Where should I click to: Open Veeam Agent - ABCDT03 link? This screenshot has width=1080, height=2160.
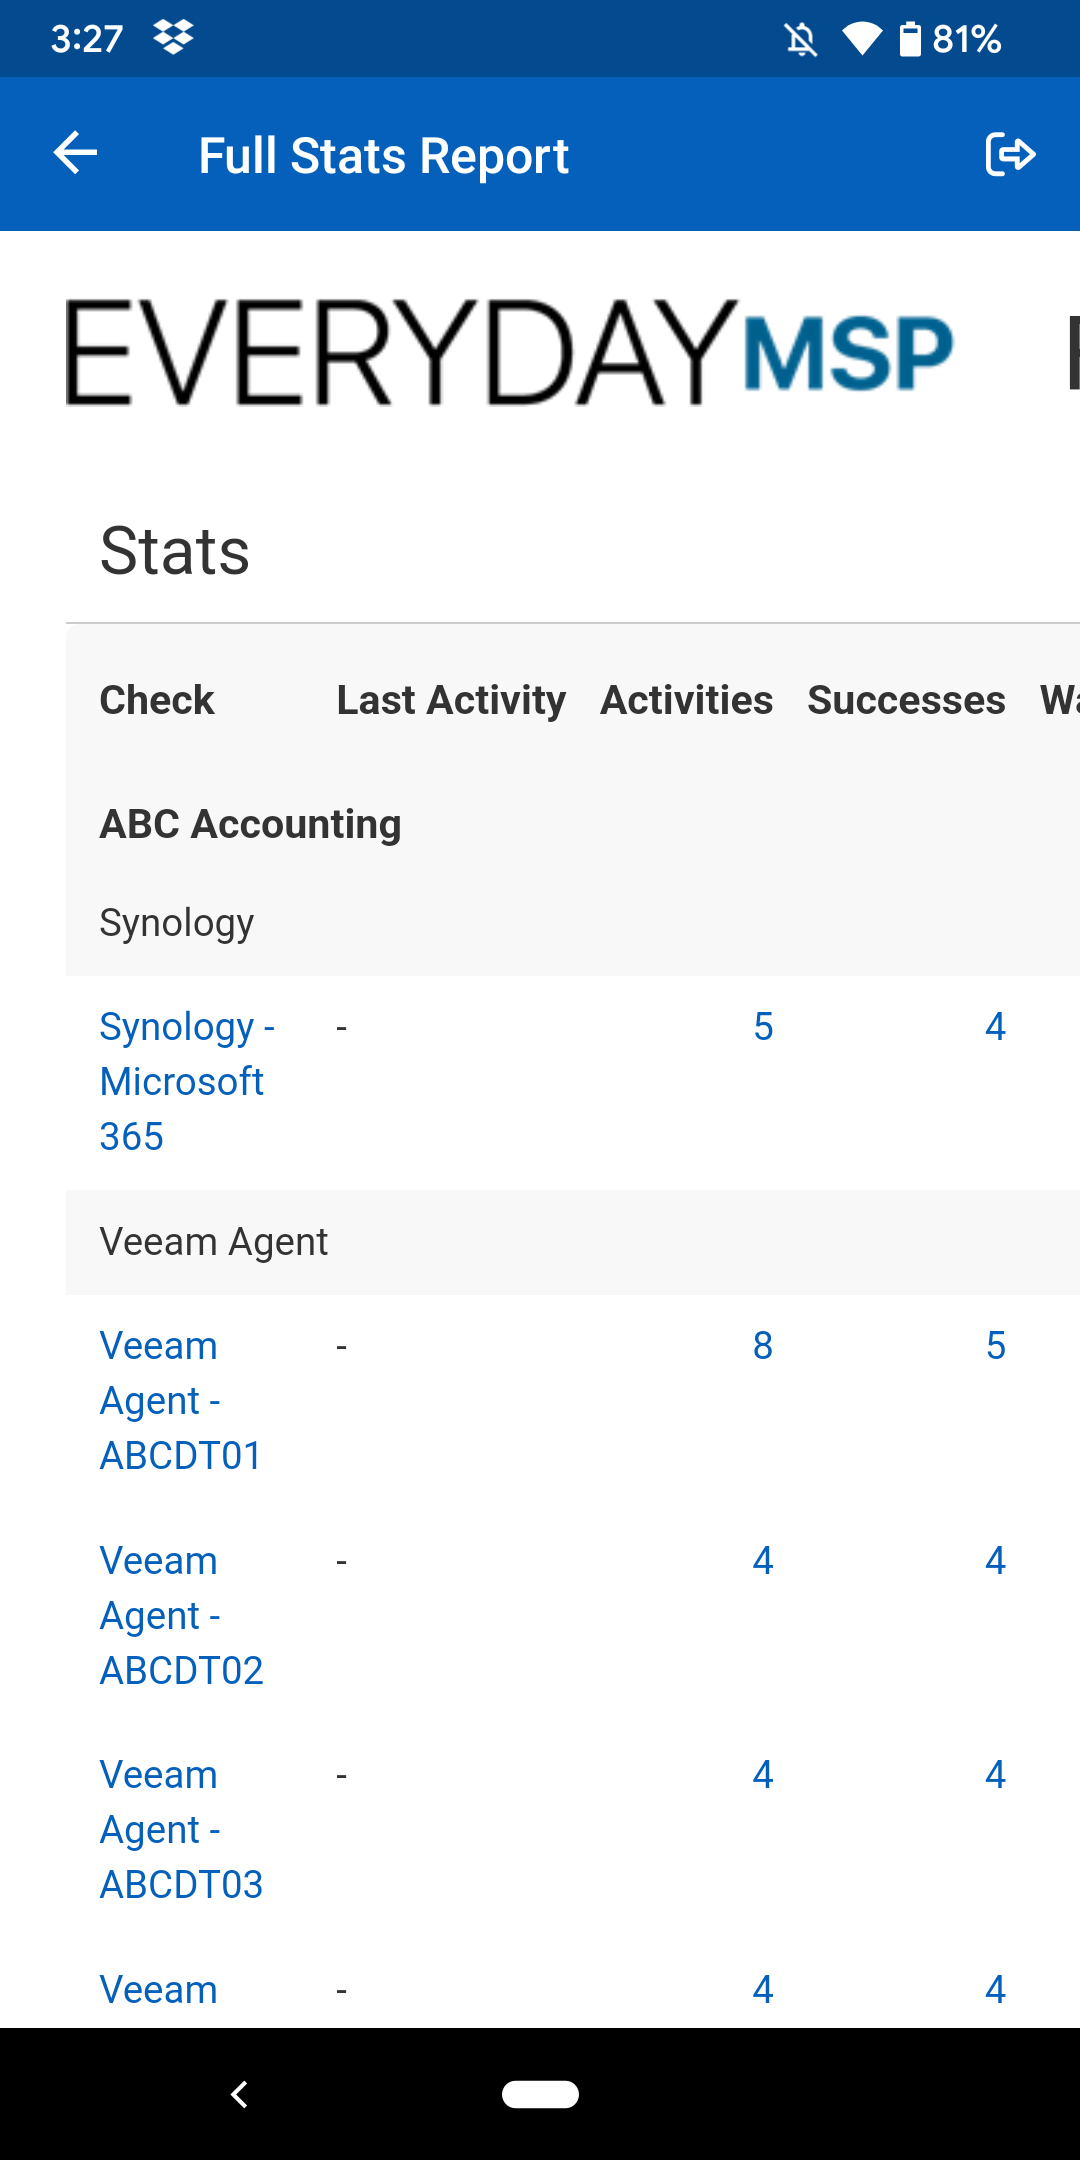click(x=180, y=1829)
